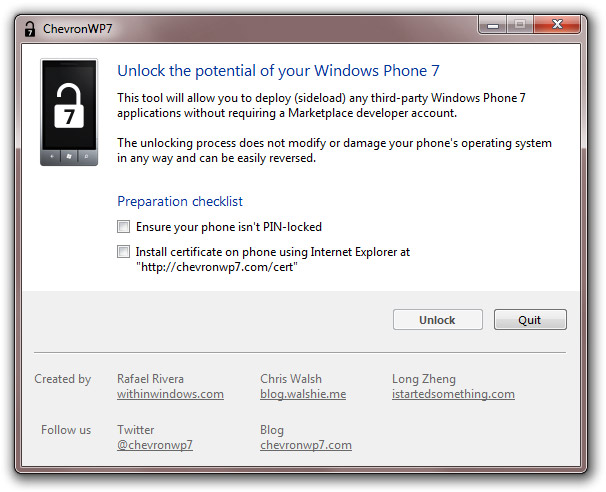Open the blog.walshie.me link
The height and width of the screenshot is (492, 606).
click(x=303, y=394)
